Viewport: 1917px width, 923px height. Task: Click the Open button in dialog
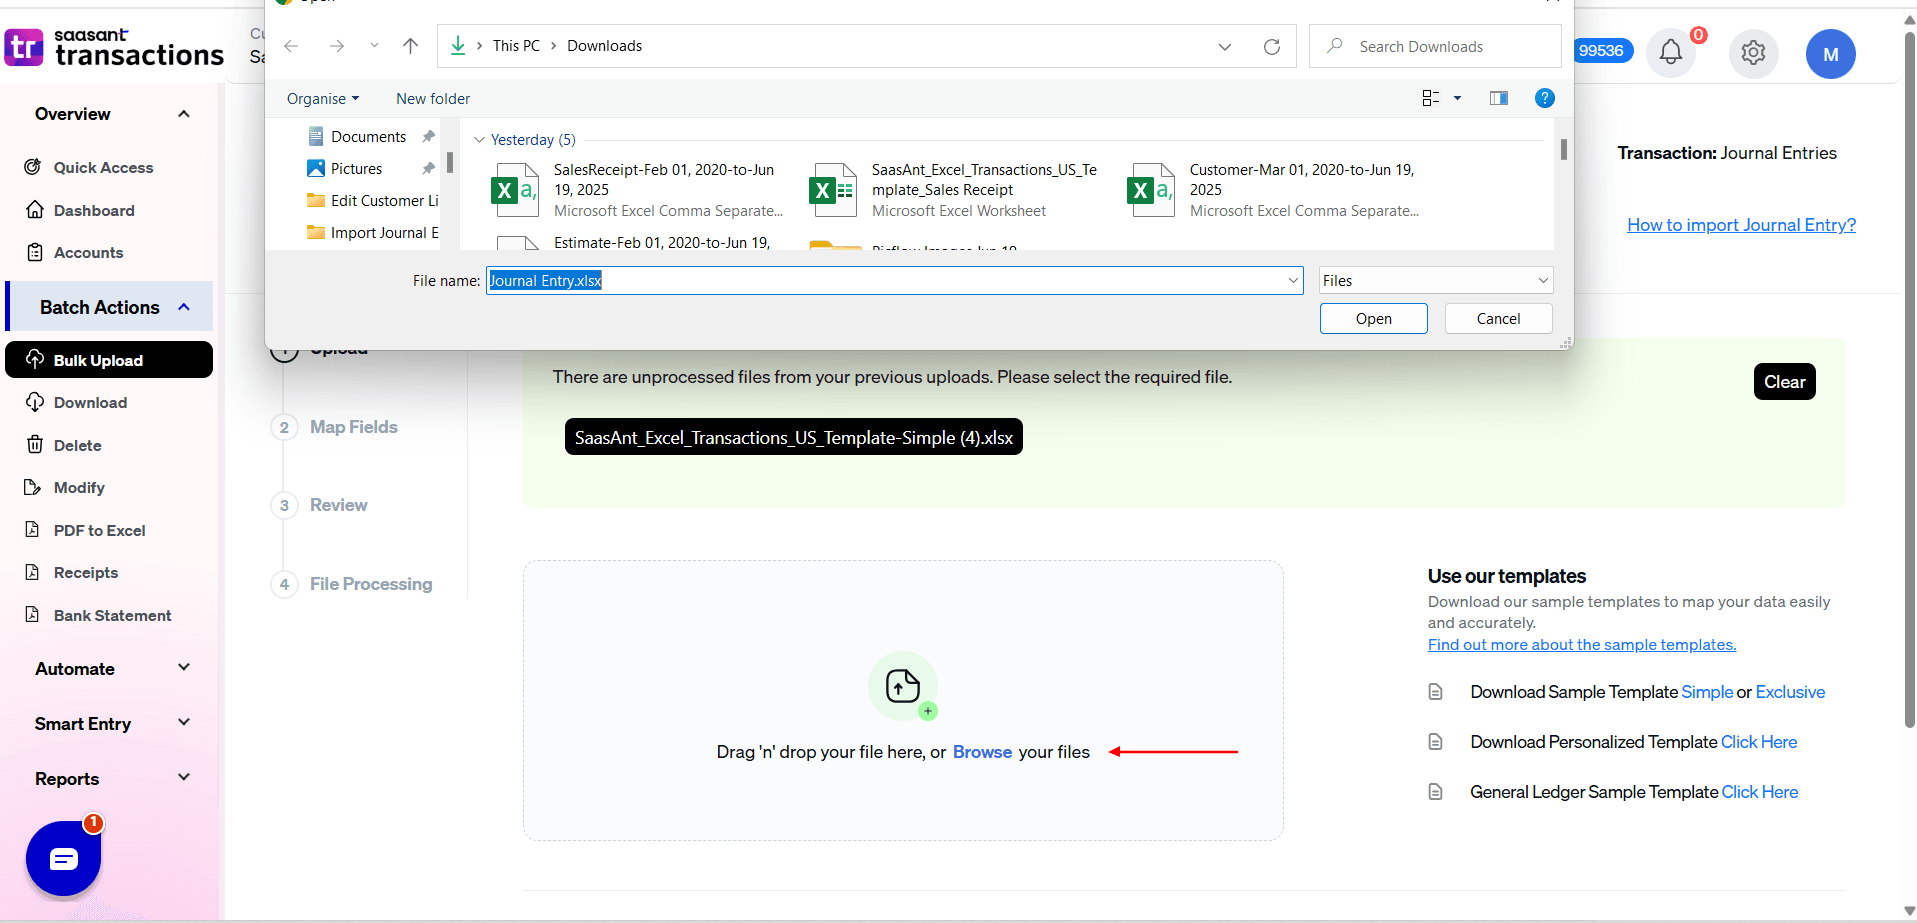(x=1373, y=319)
